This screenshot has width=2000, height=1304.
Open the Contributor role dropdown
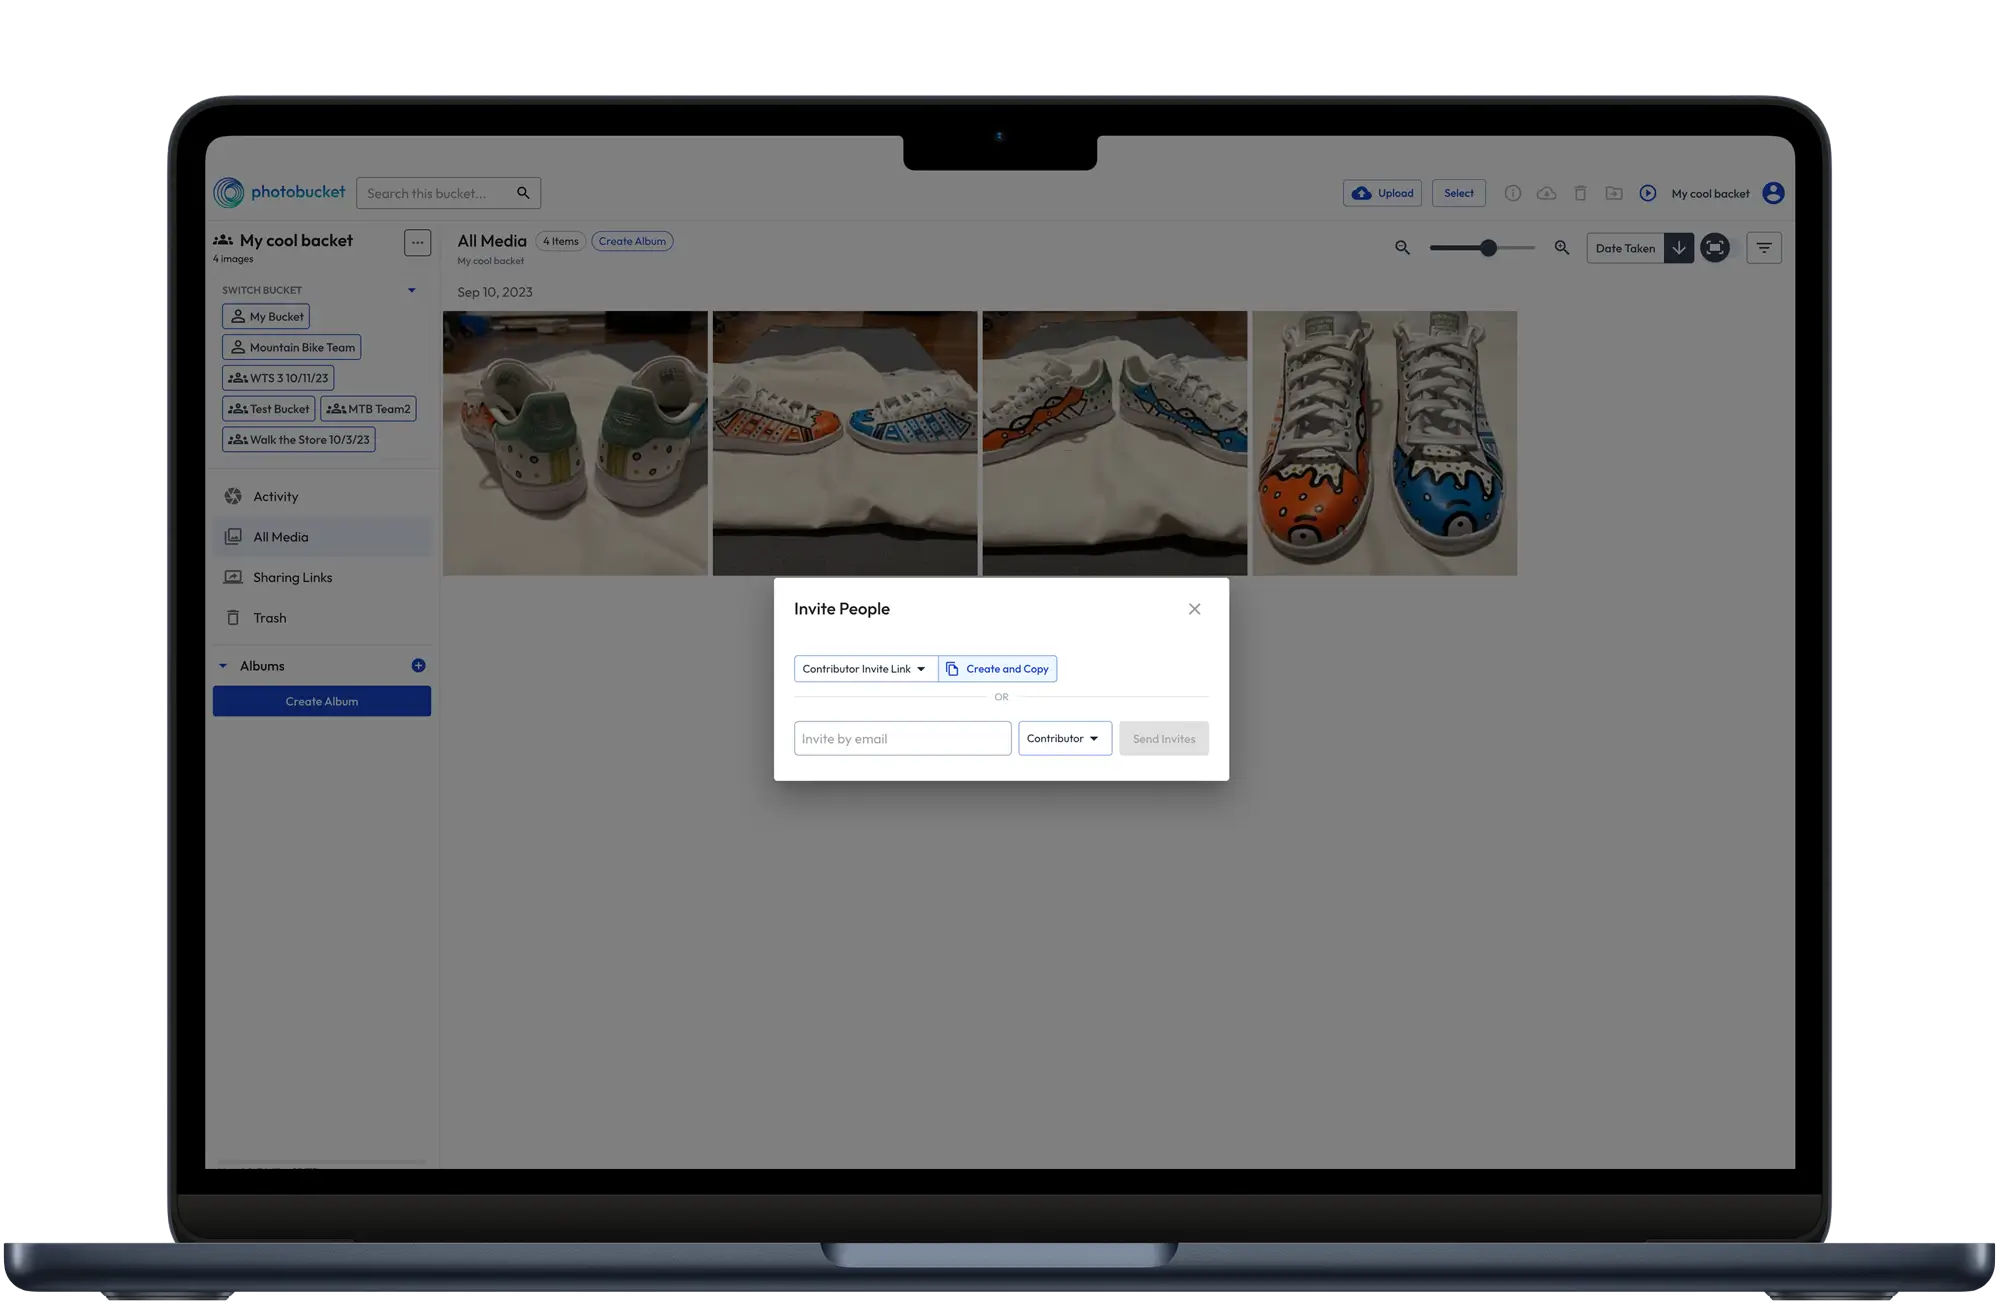(x=1065, y=739)
